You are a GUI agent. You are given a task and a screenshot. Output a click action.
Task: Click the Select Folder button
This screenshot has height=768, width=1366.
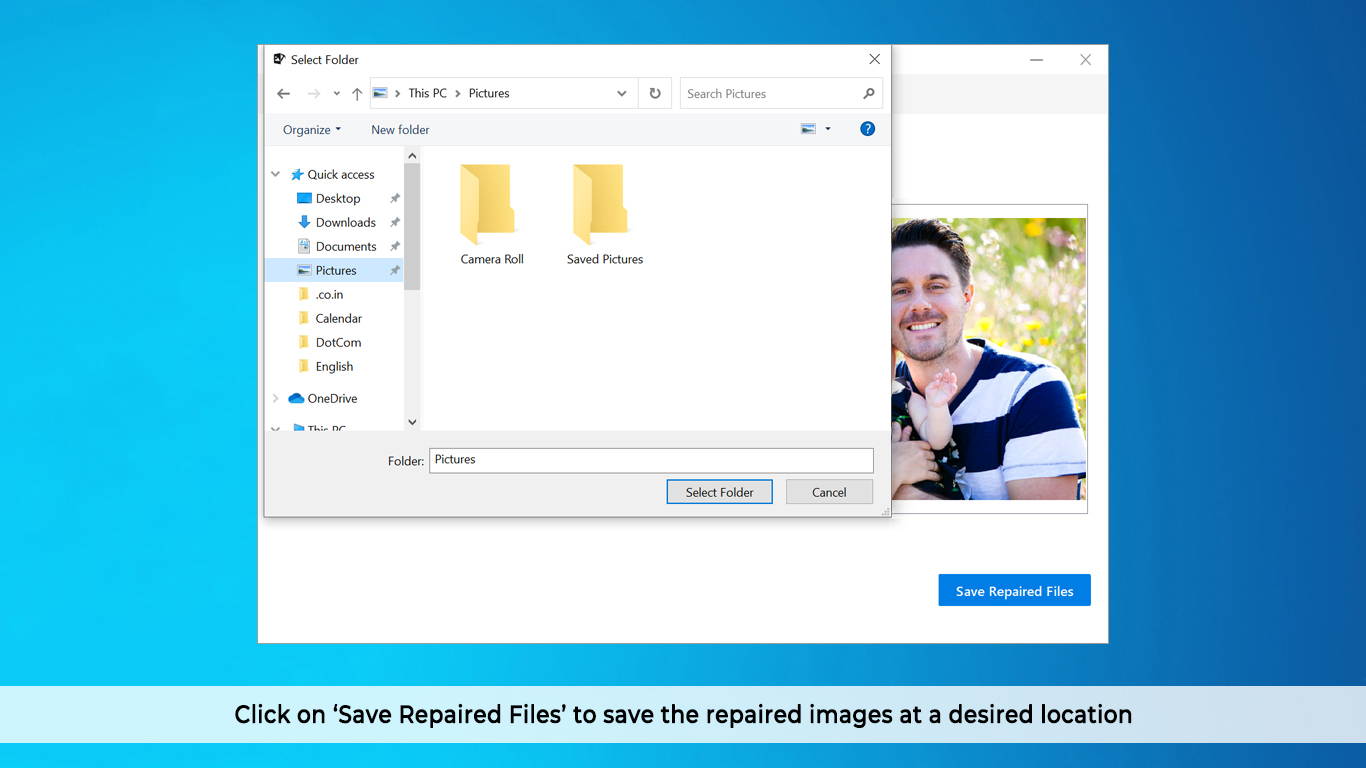719,492
